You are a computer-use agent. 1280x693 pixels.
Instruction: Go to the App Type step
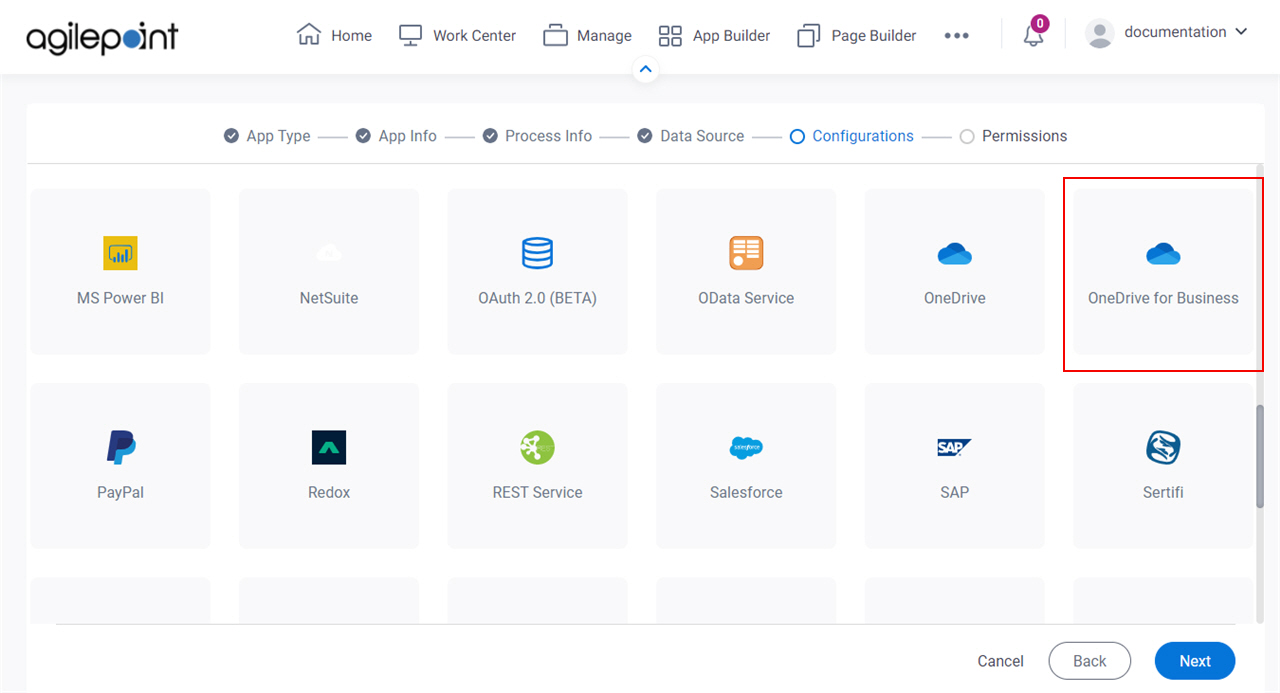267,136
